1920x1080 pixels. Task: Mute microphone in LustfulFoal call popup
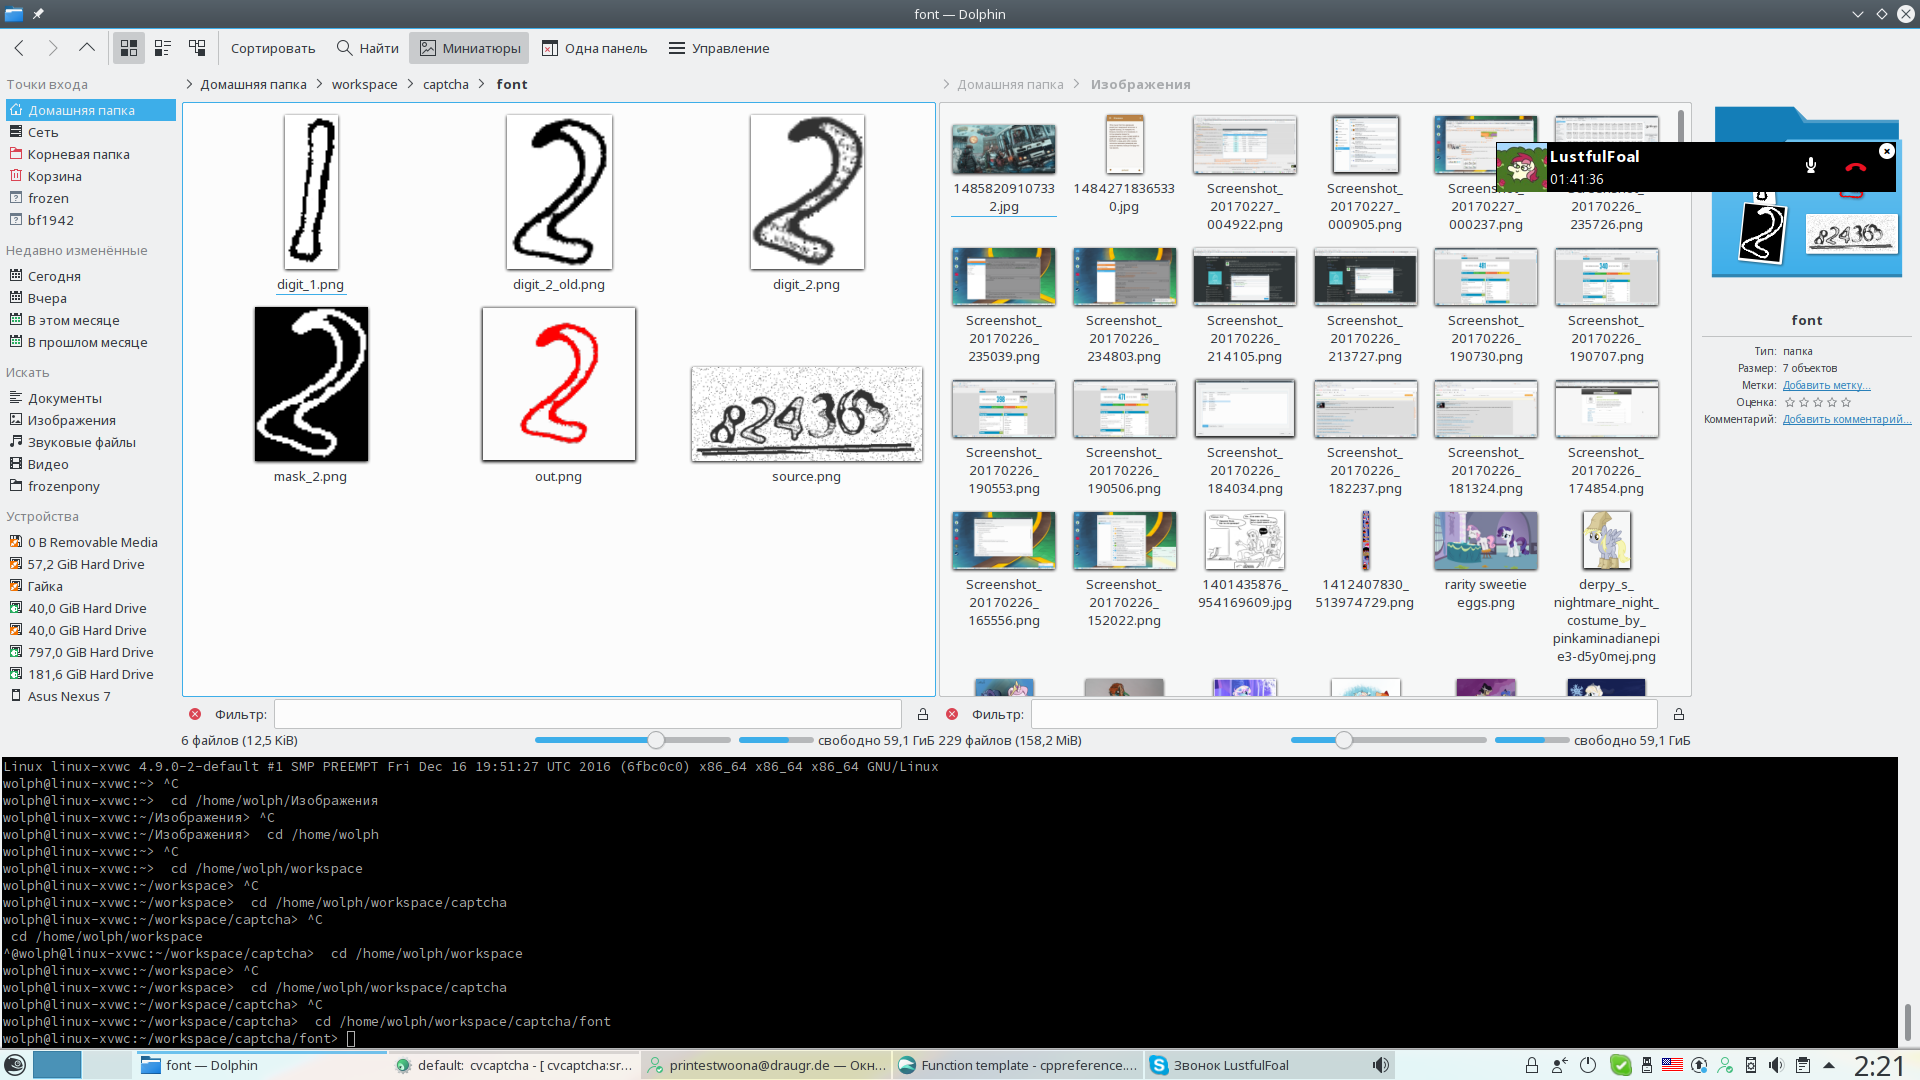click(x=1810, y=166)
